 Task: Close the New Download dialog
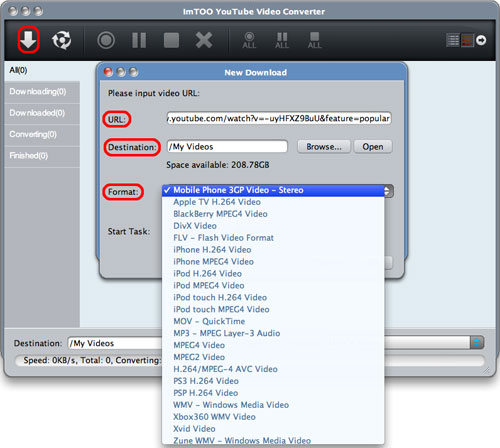(x=108, y=72)
